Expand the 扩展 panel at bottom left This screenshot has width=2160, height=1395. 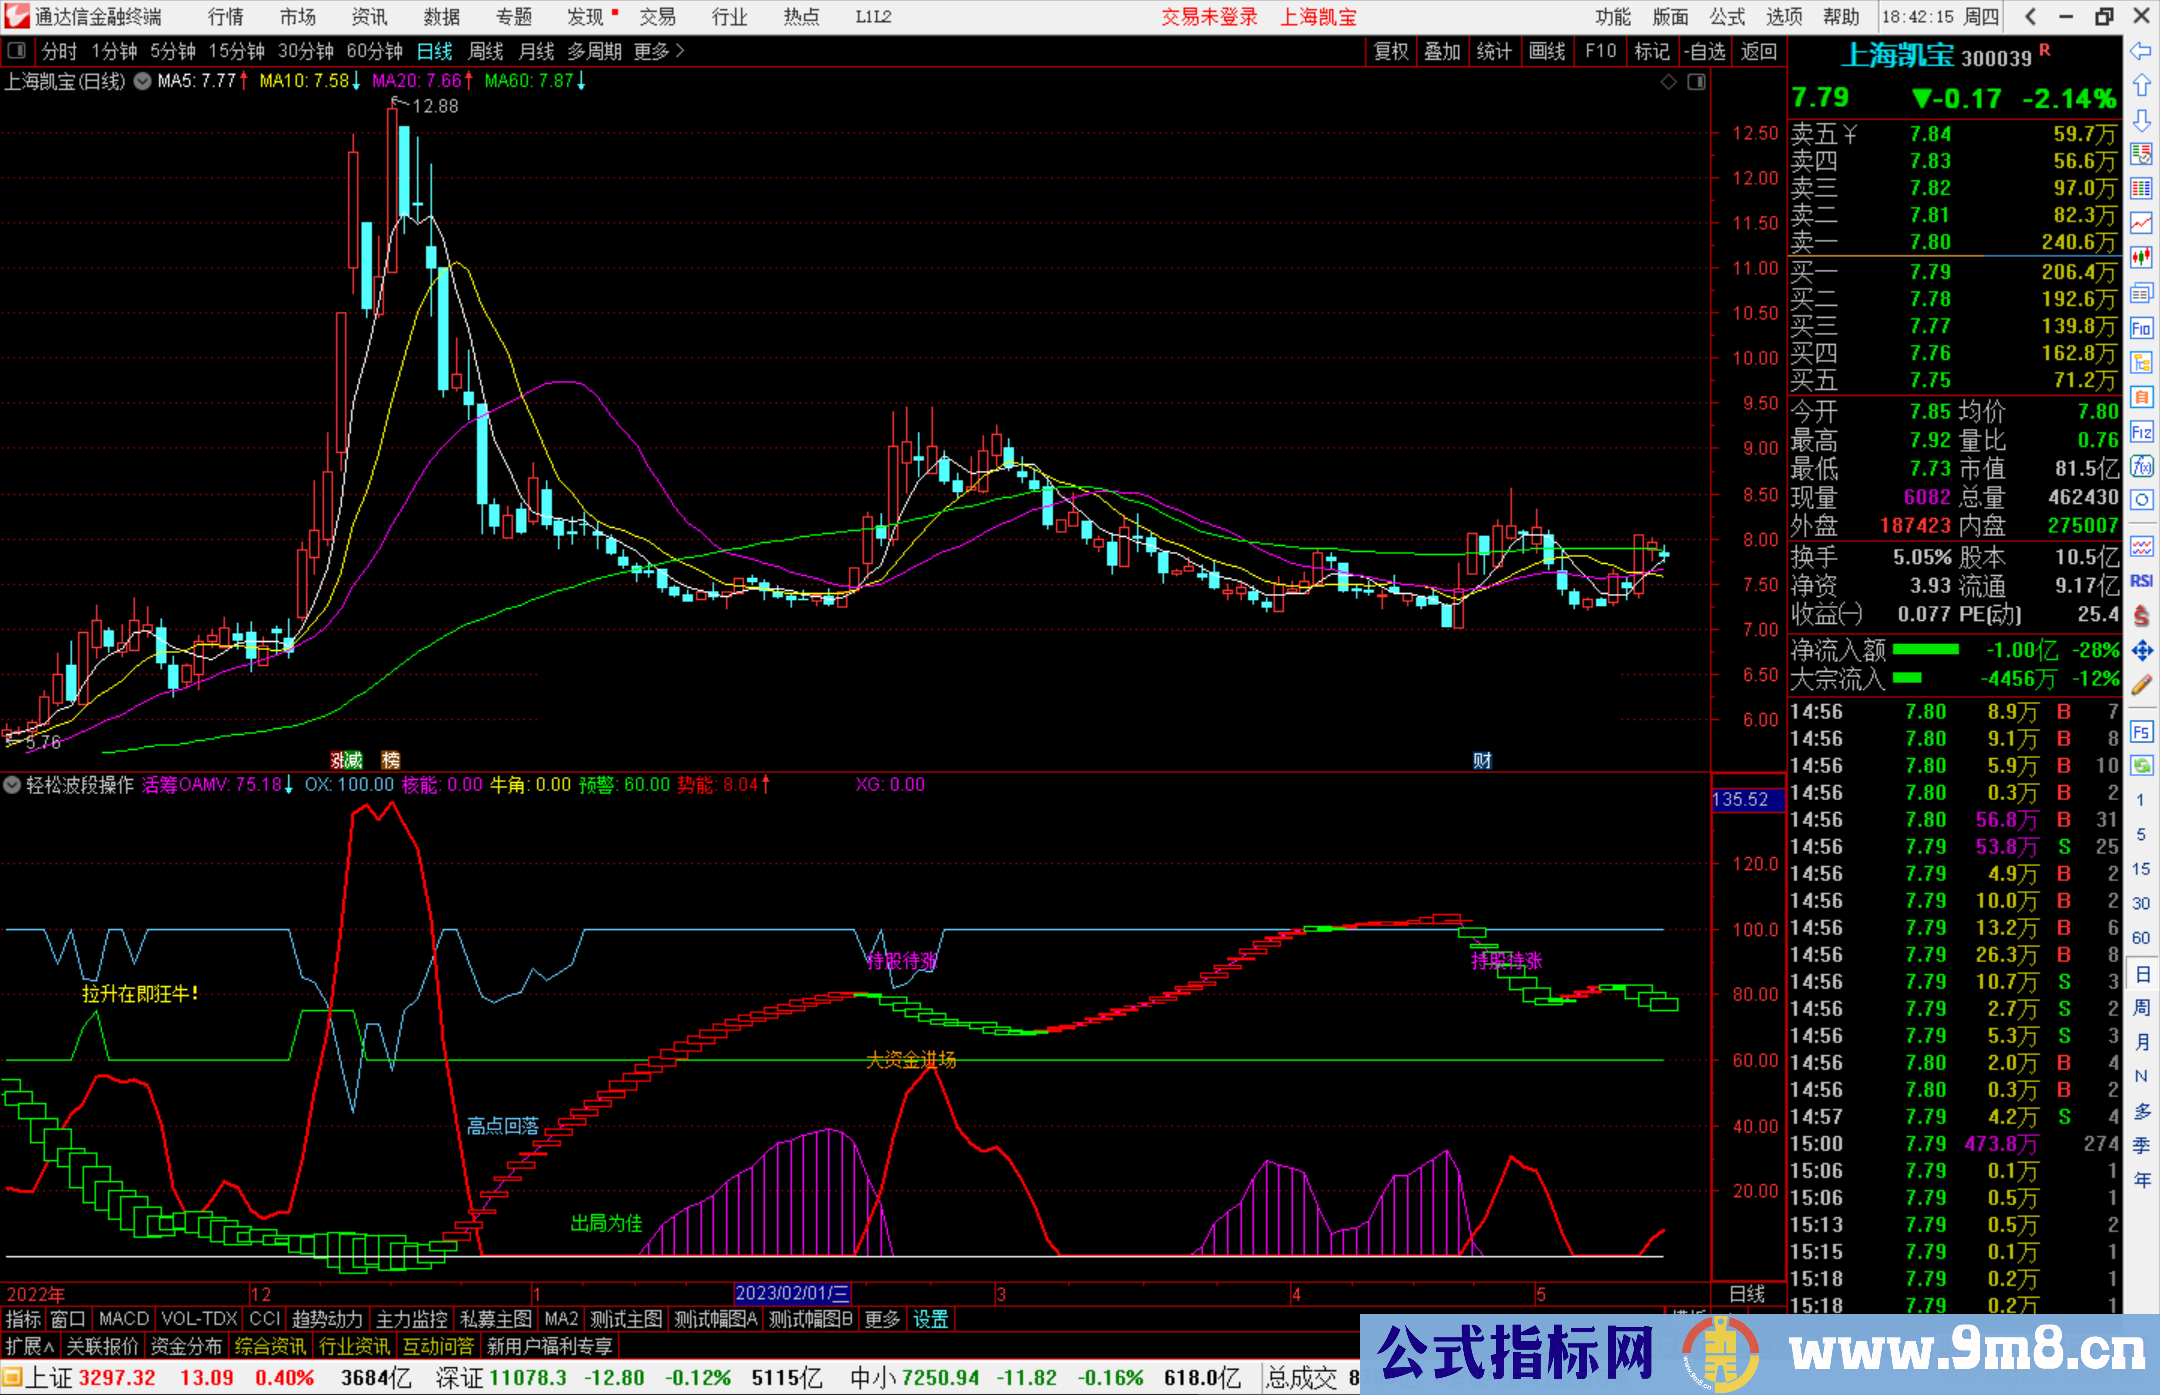tap(27, 1346)
